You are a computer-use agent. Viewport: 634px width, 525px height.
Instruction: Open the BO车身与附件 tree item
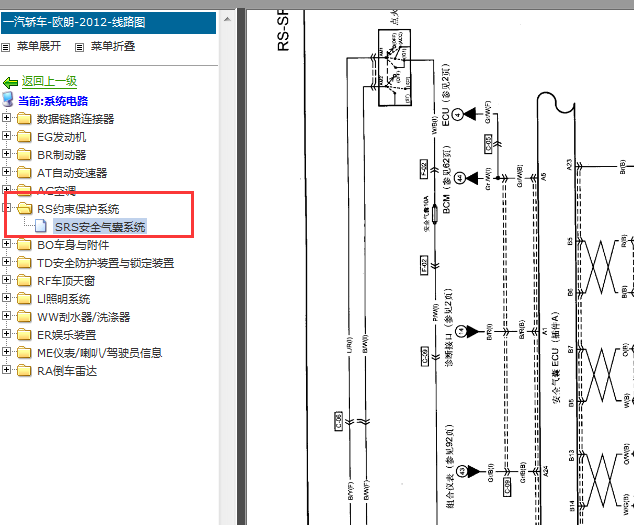click(73, 245)
